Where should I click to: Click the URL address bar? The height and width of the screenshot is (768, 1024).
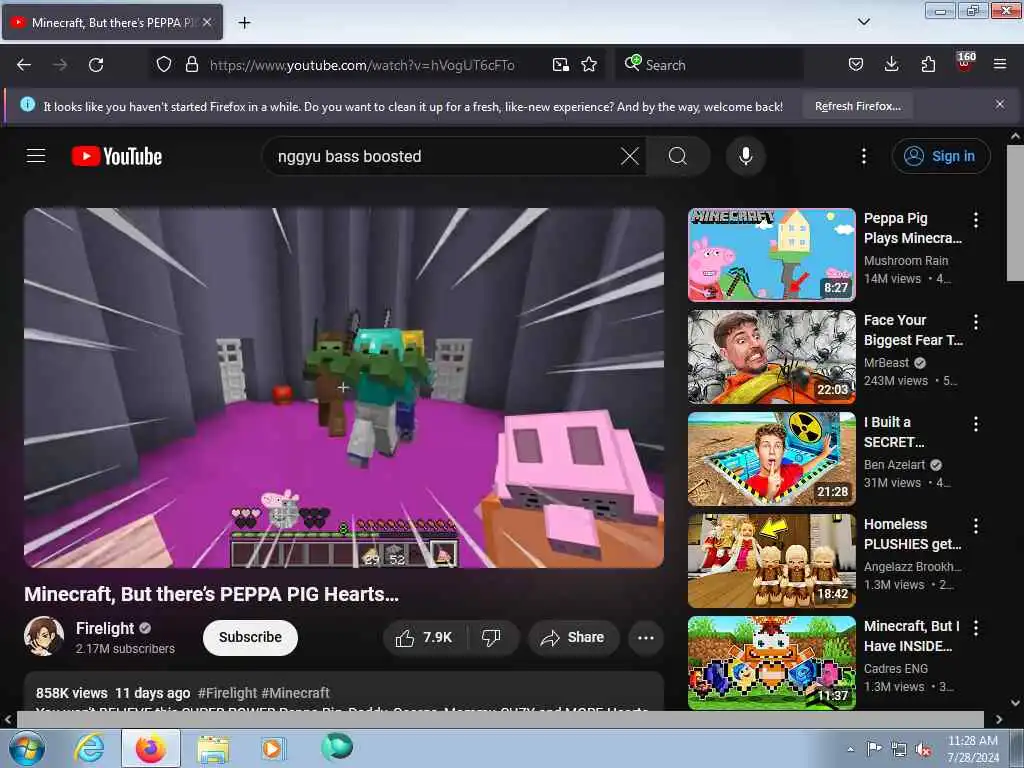362,65
